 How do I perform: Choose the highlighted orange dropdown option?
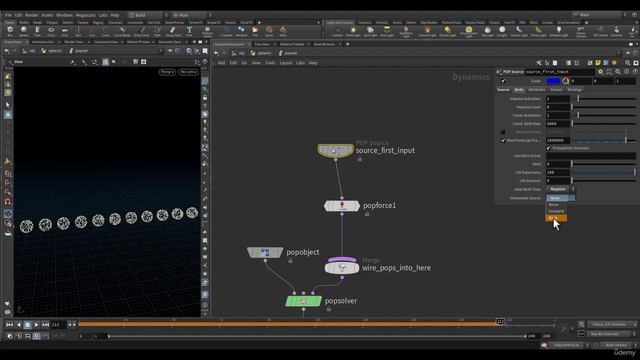[x=556, y=218]
